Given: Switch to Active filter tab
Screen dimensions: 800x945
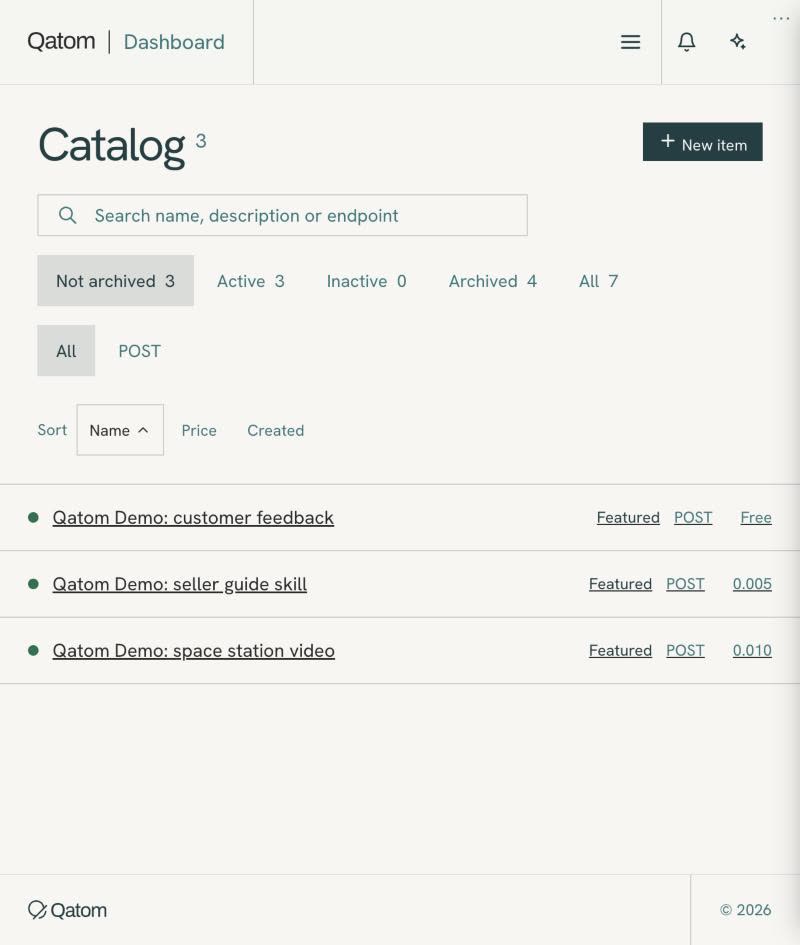Looking at the screenshot, I should 251,281.
